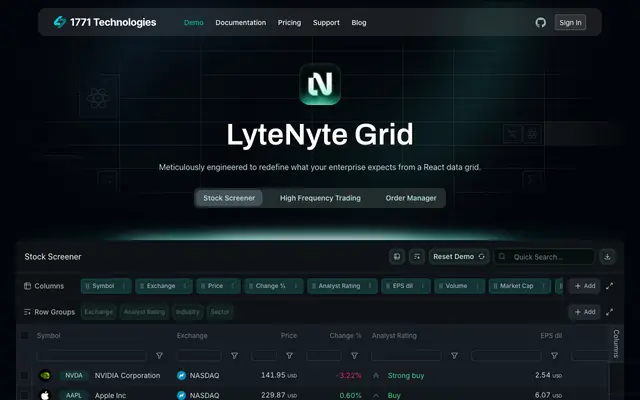Focus the Symbol column filter input

point(91,356)
